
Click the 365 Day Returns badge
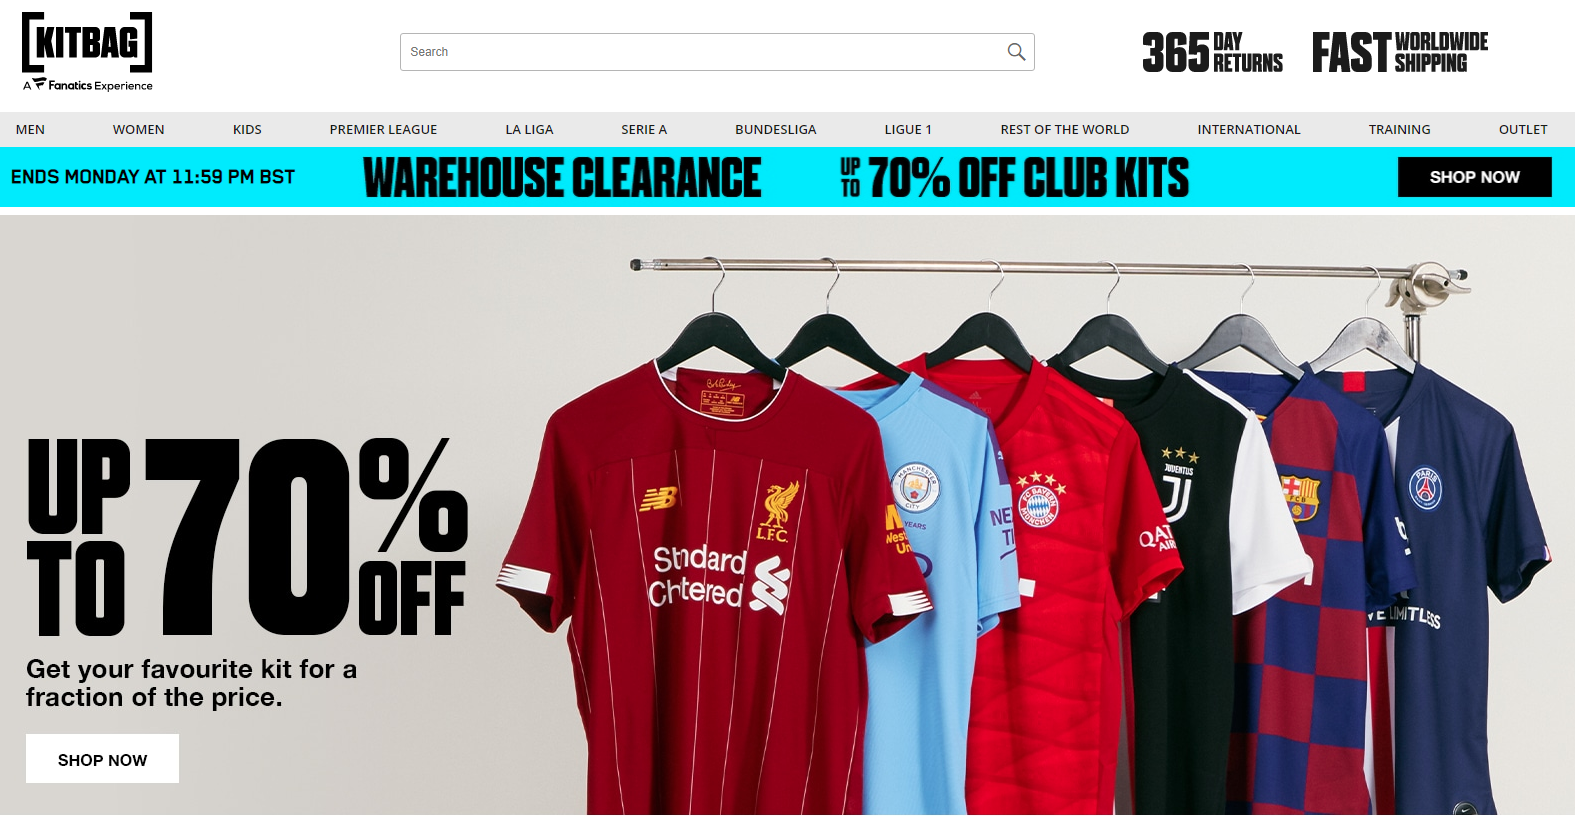(1212, 52)
